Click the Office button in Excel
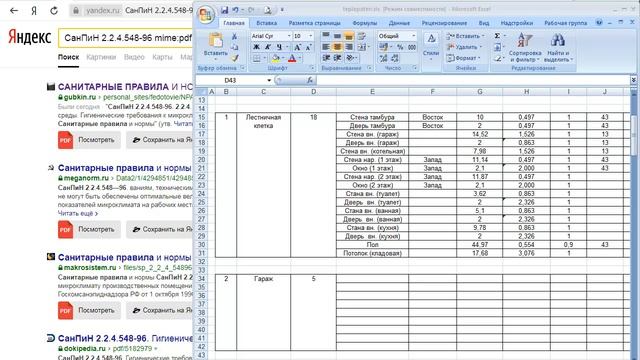 206,15
